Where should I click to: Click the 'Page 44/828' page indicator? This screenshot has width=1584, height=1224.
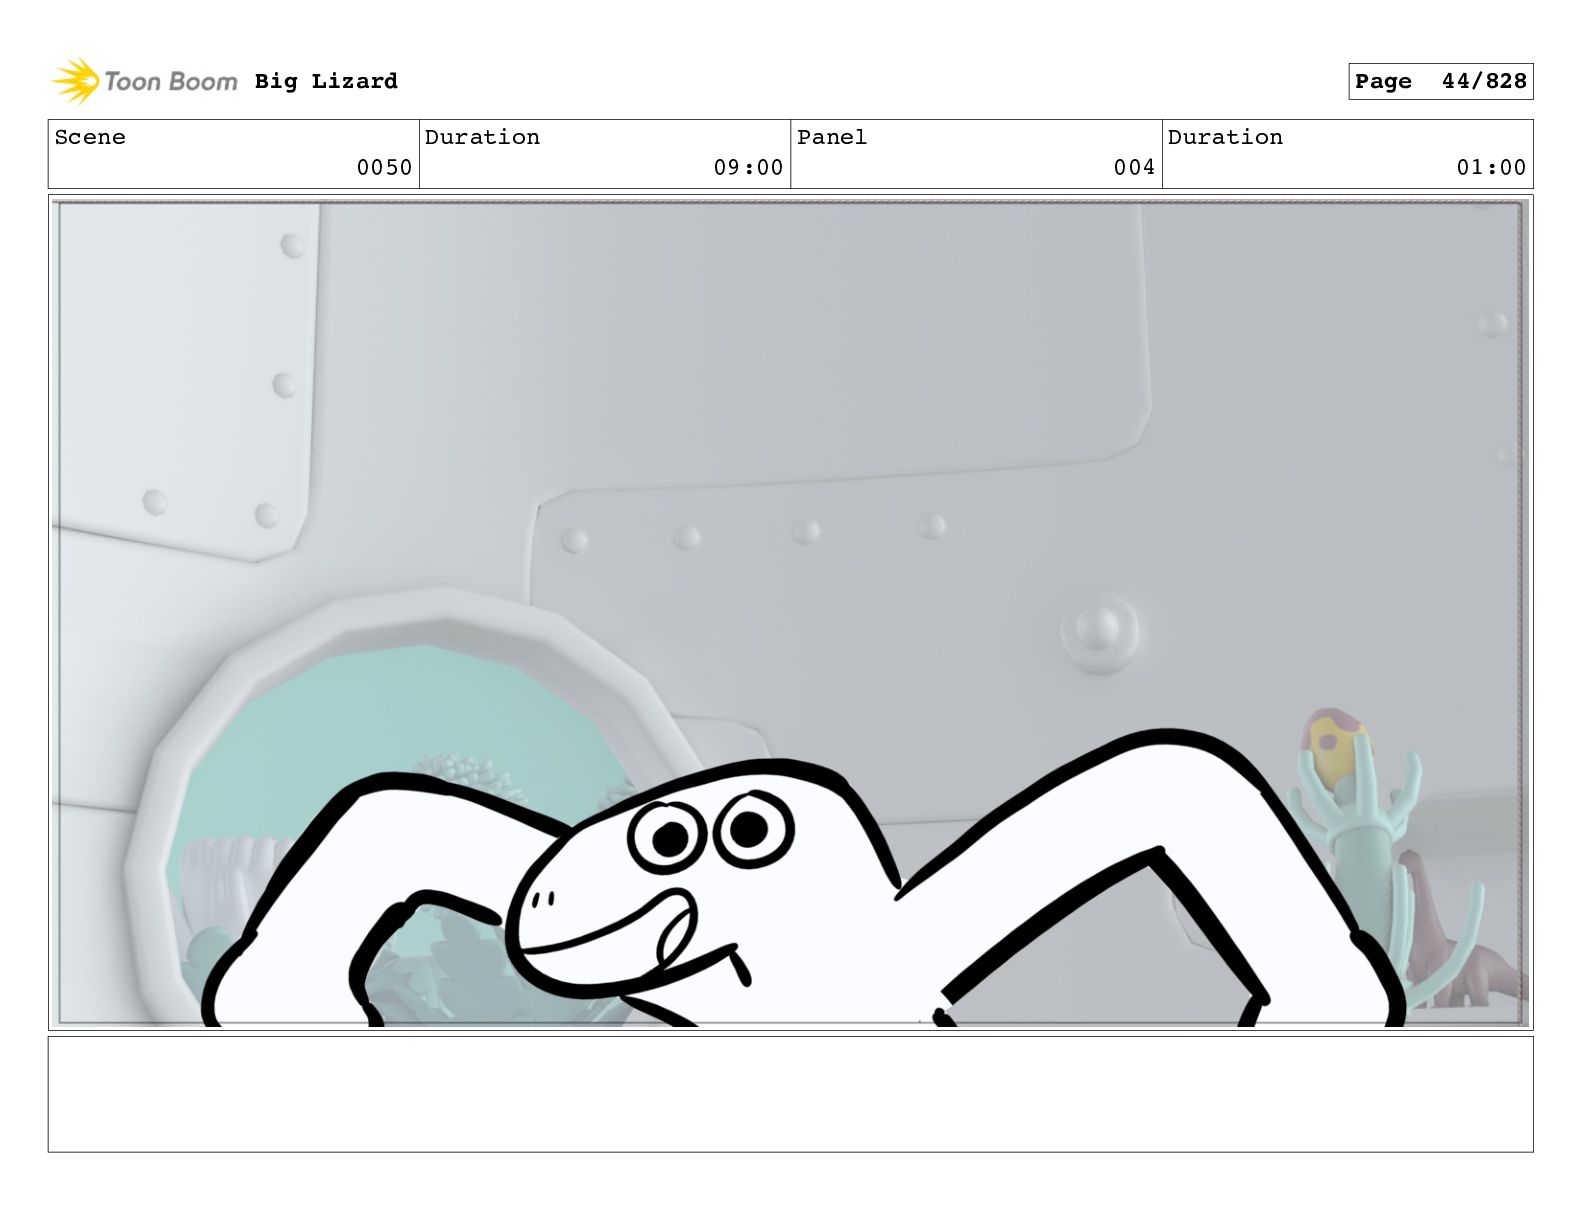click(1440, 81)
